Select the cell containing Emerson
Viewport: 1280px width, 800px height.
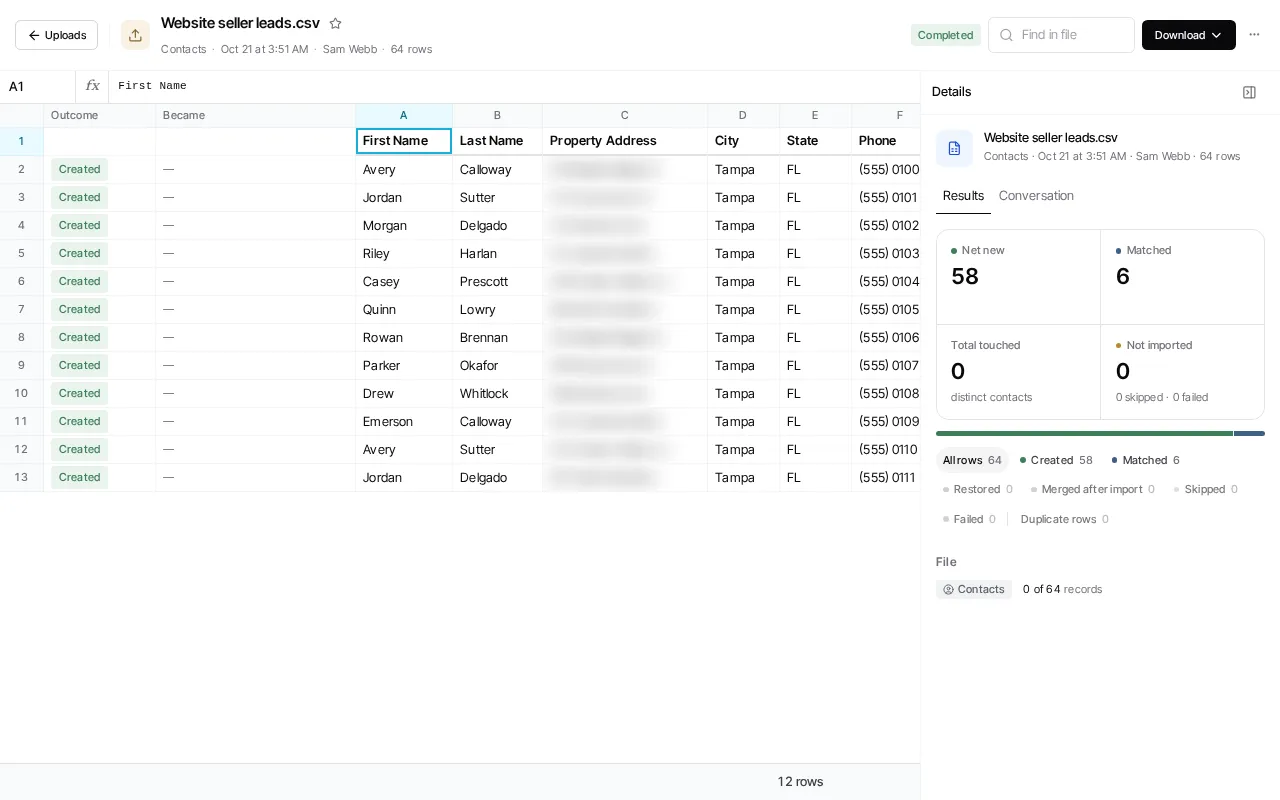404,421
